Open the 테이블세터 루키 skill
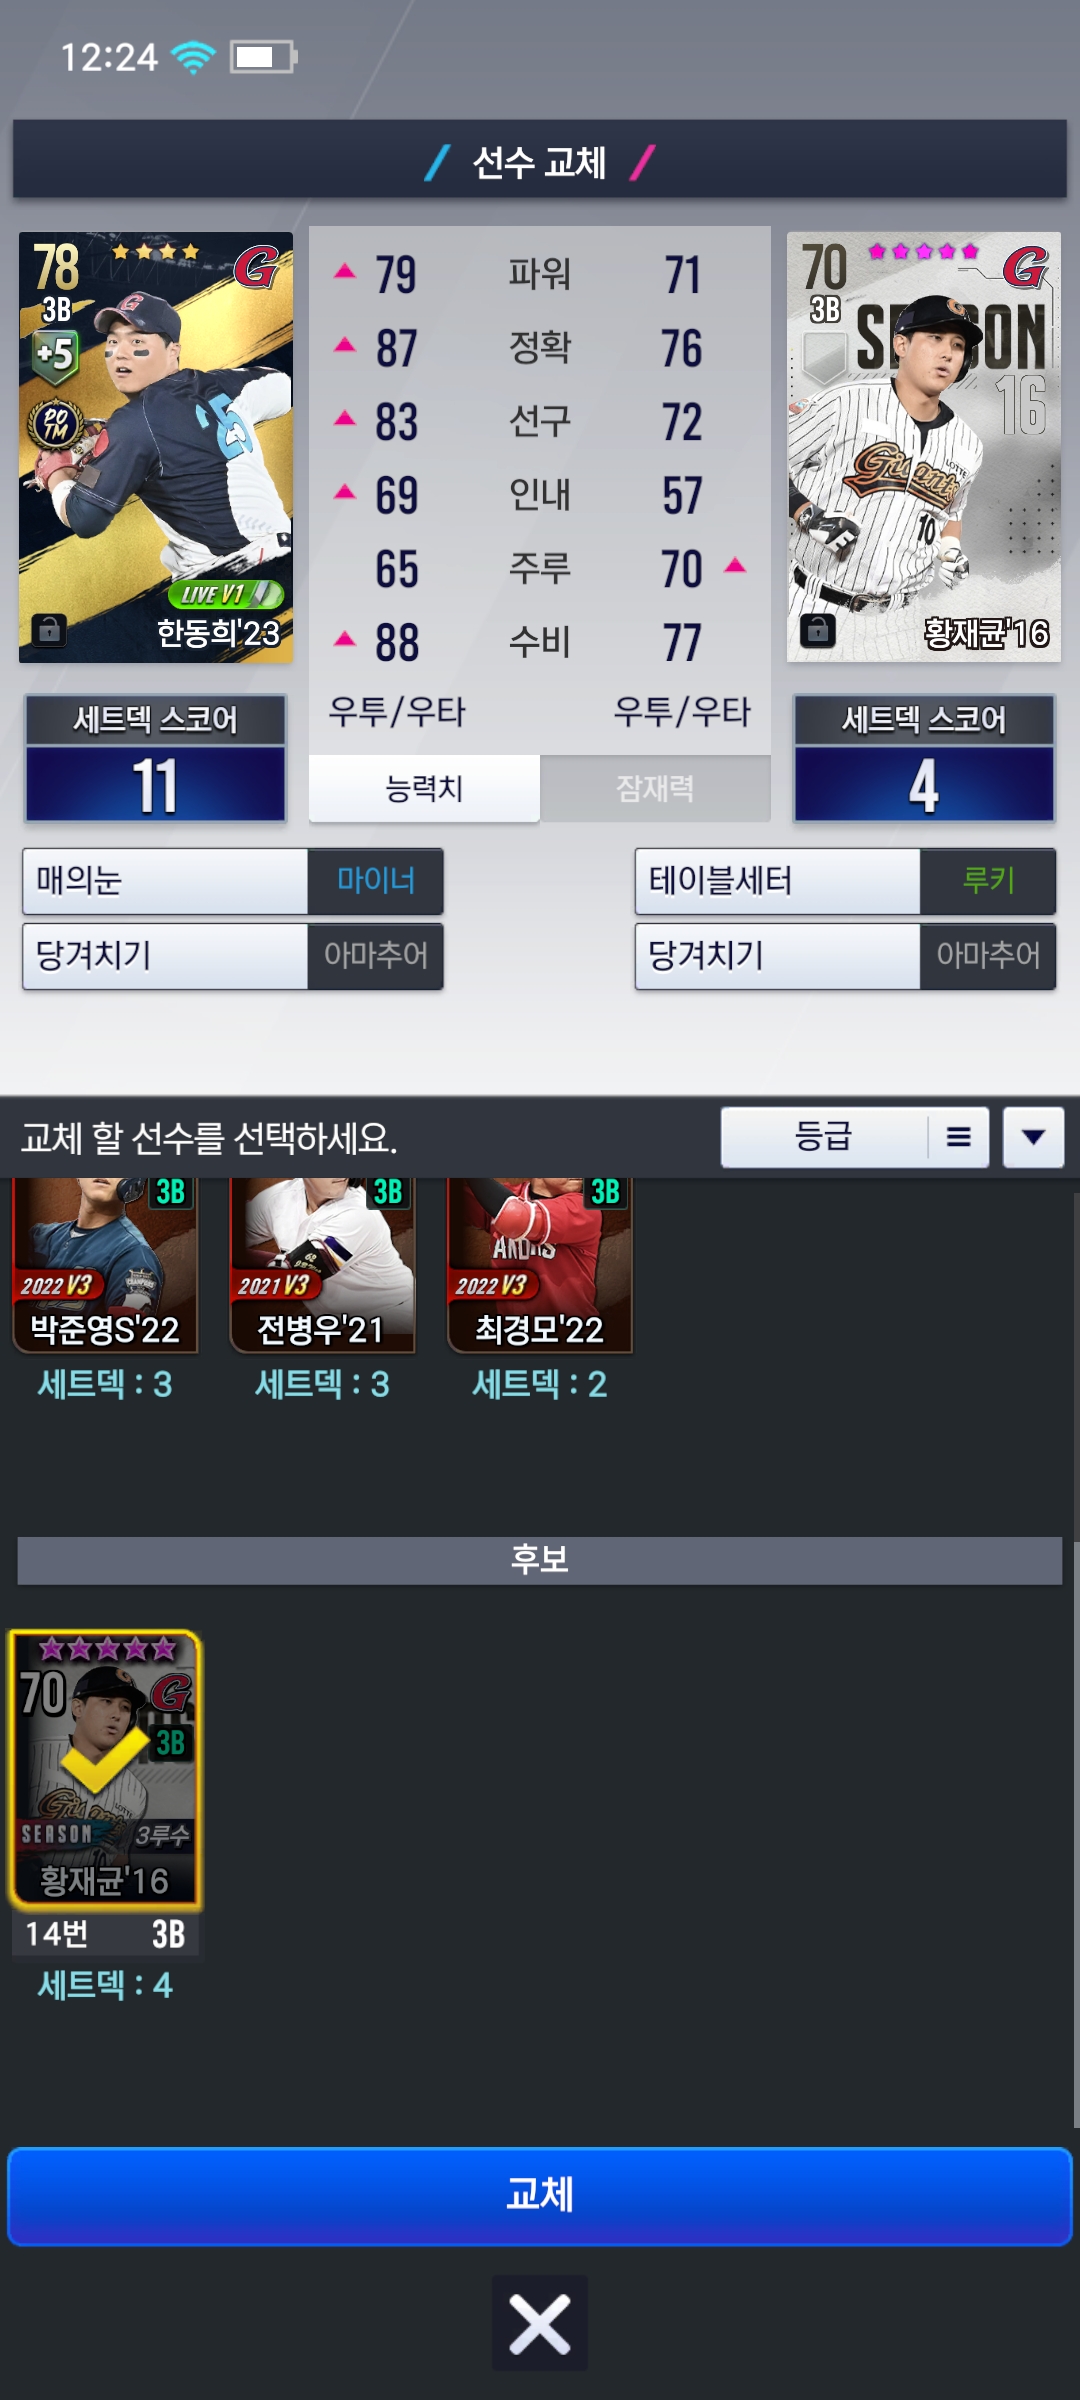 pyautogui.click(x=846, y=881)
